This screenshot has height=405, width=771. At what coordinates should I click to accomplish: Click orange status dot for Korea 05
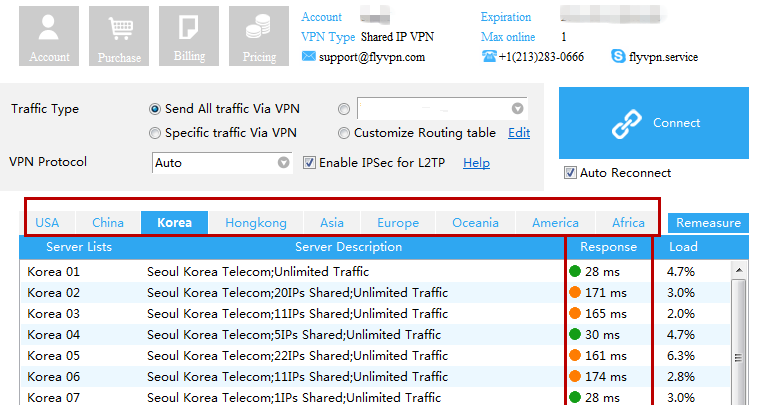click(575, 355)
